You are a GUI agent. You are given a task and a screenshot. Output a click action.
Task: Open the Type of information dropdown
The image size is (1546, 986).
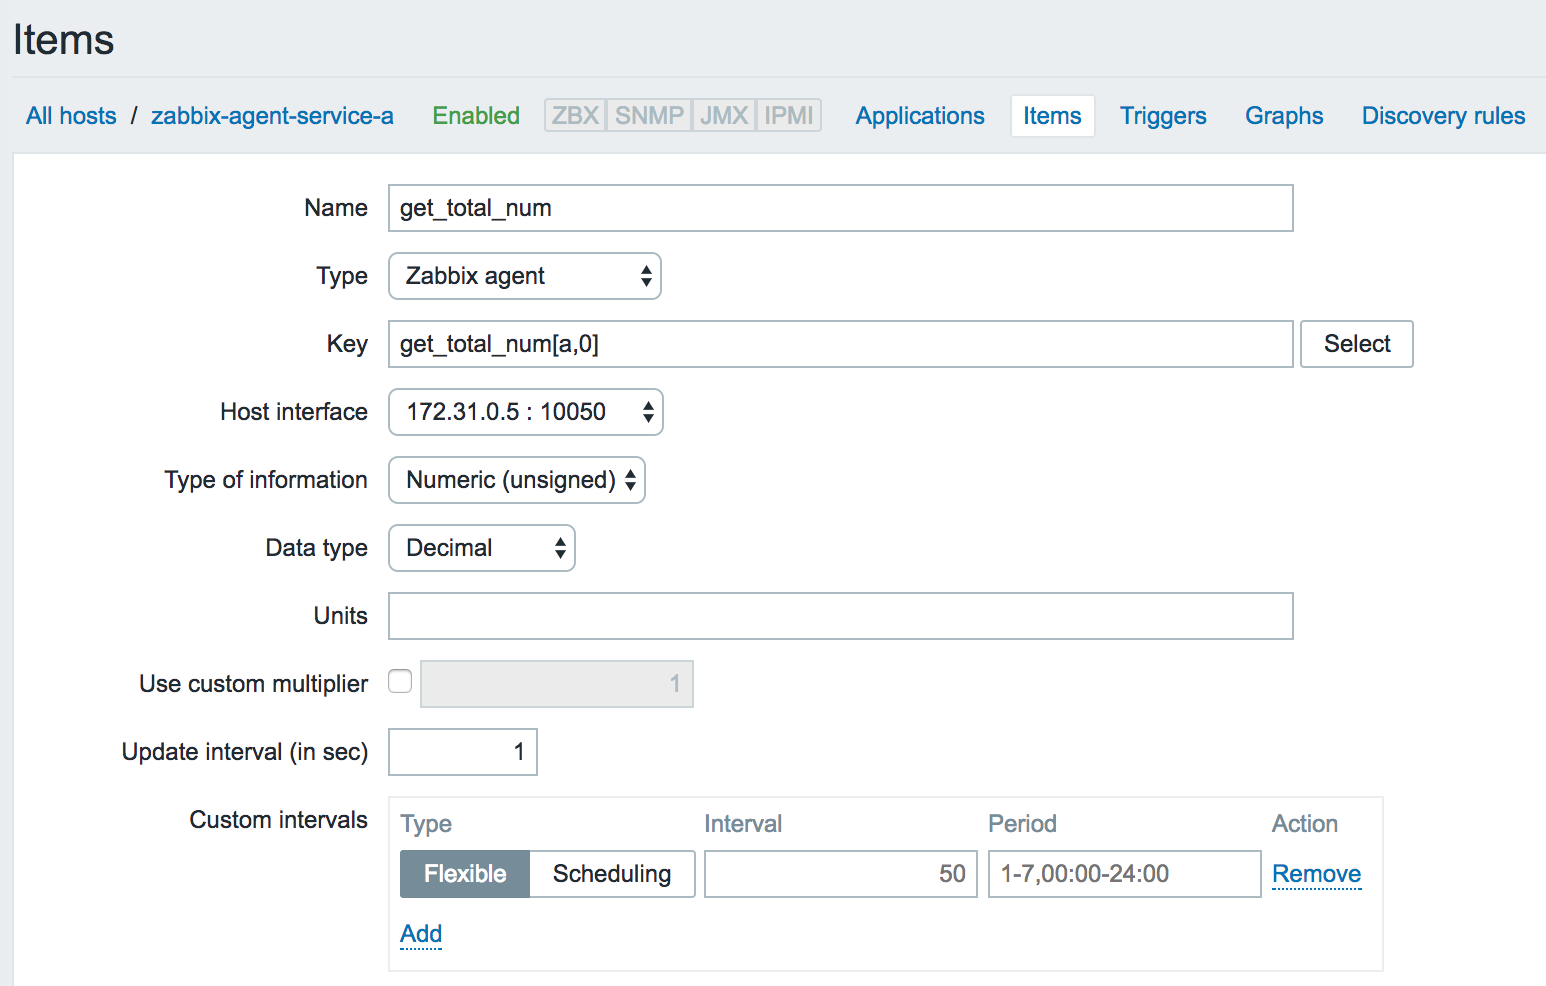point(517,480)
